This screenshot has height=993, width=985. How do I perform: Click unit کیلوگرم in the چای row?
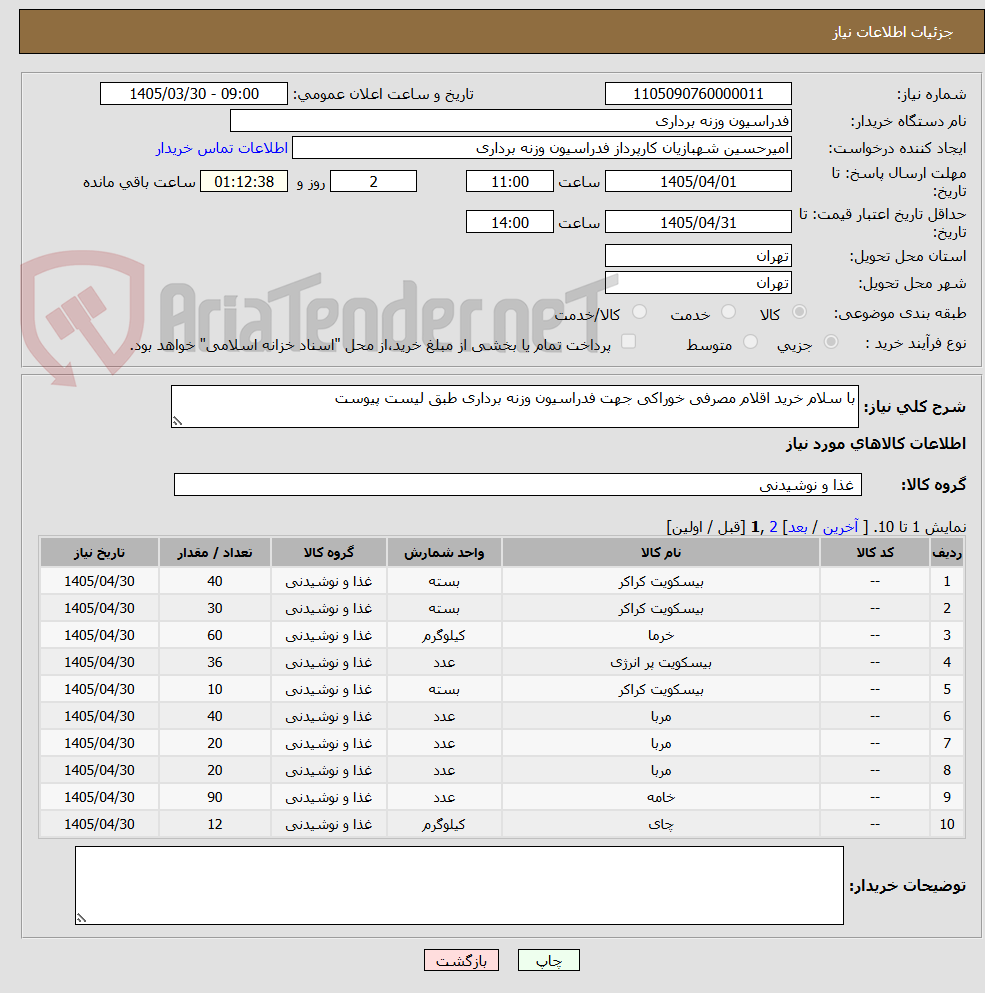pos(444,825)
